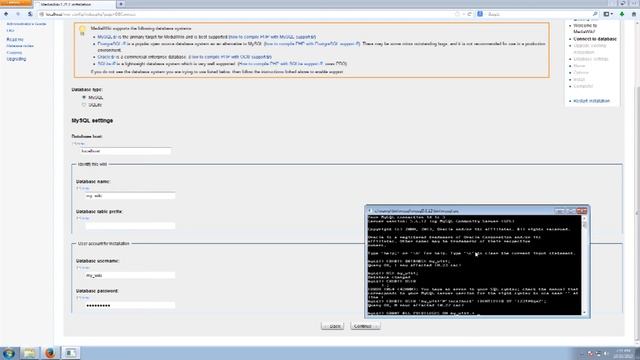
Task: Click the 'MySQL settings' heading
Action: coord(92,121)
